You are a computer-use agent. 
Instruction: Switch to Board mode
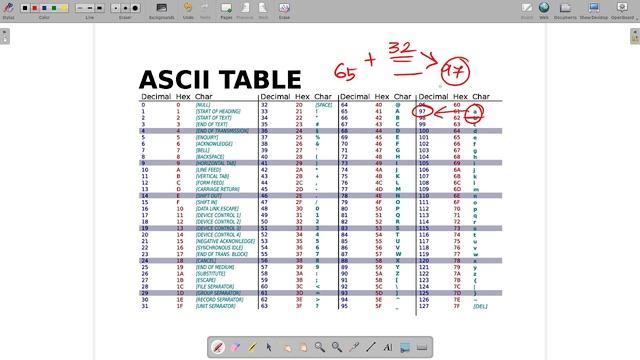(x=527, y=10)
